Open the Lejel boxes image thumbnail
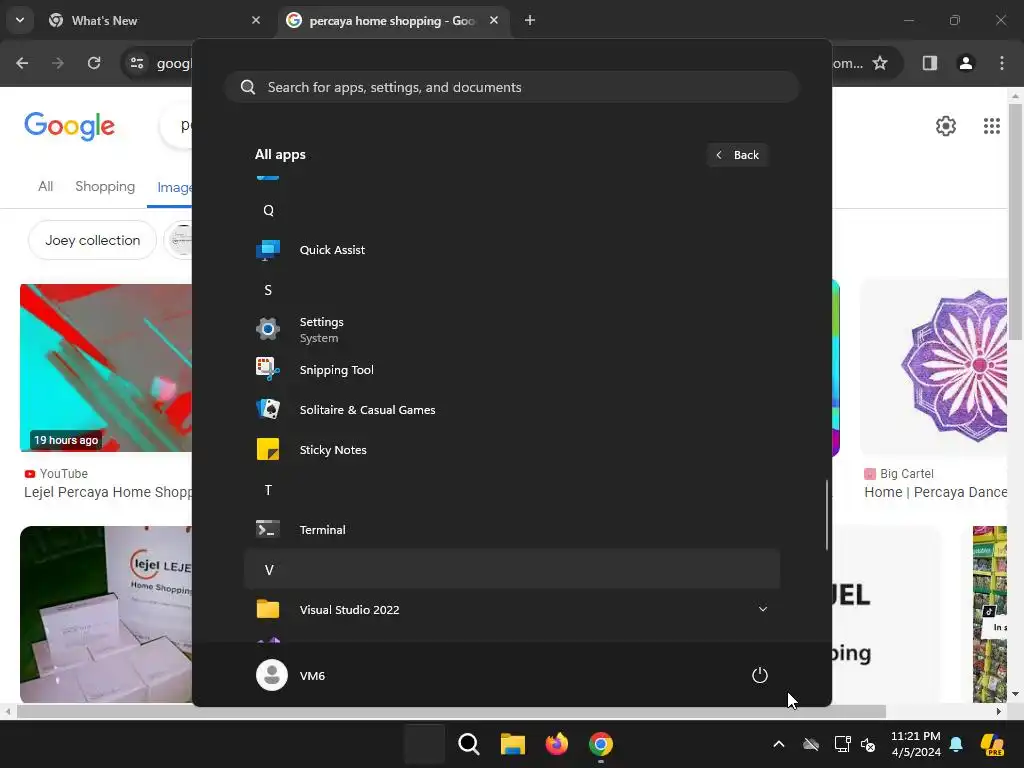1024x768 pixels. click(106, 614)
